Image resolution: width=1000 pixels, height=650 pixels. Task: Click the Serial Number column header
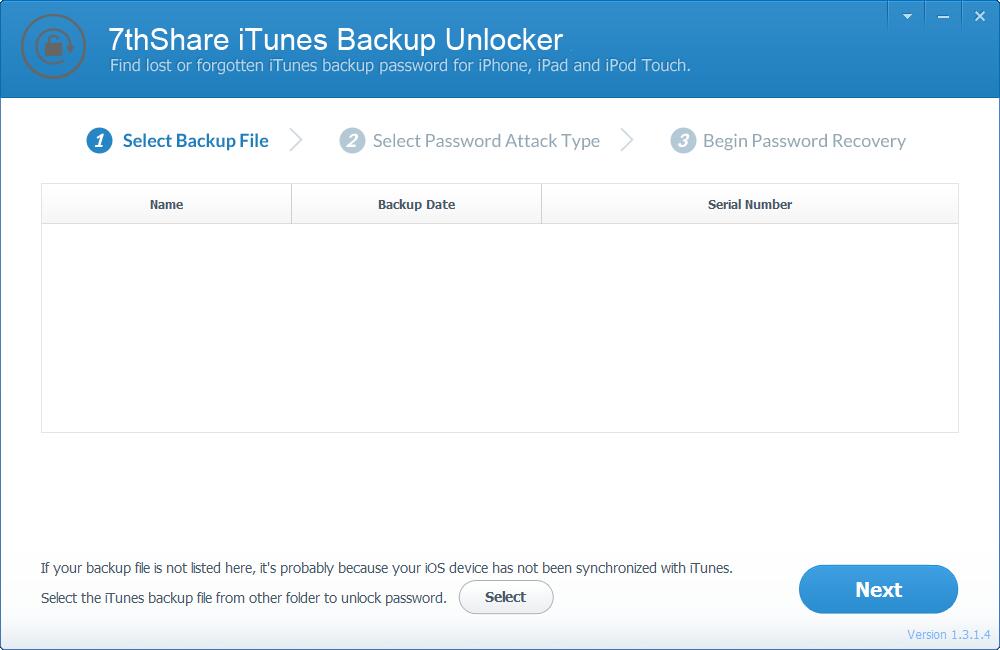[x=750, y=204]
